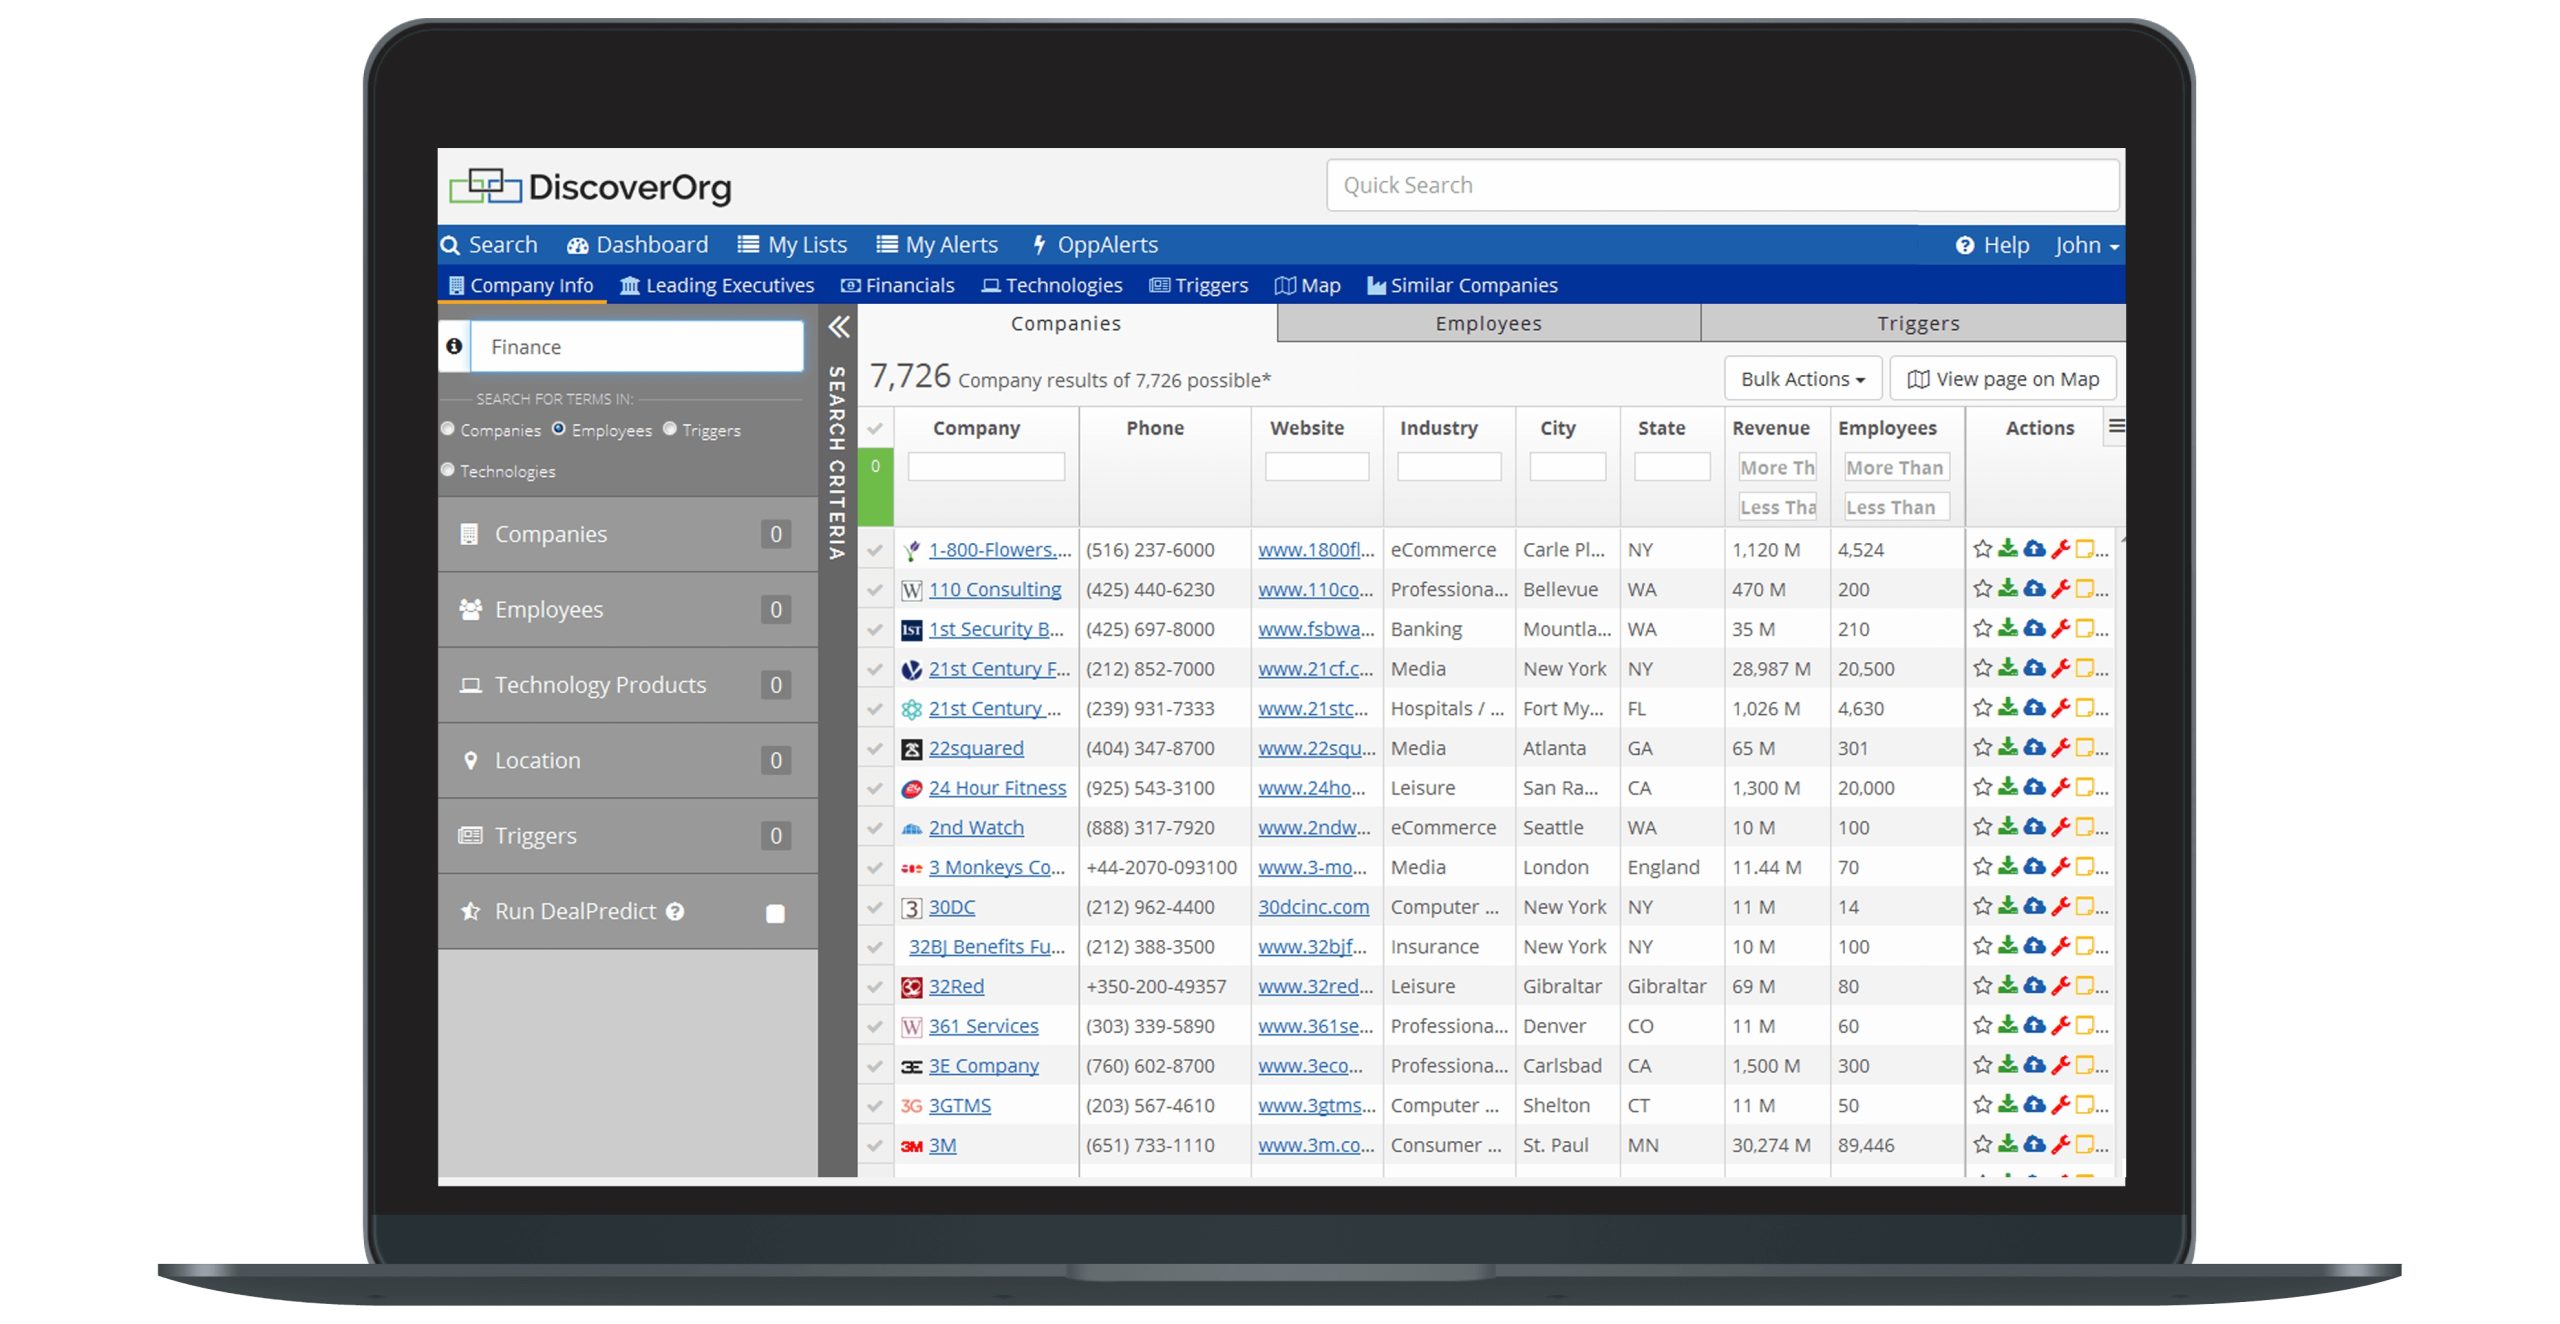This screenshot has width=2560, height=1324.
Task: Click the Company column filter box
Action: coord(986,466)
